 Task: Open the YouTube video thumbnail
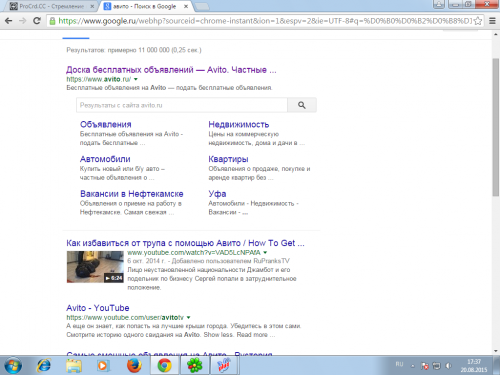click(x=95, y=267)
